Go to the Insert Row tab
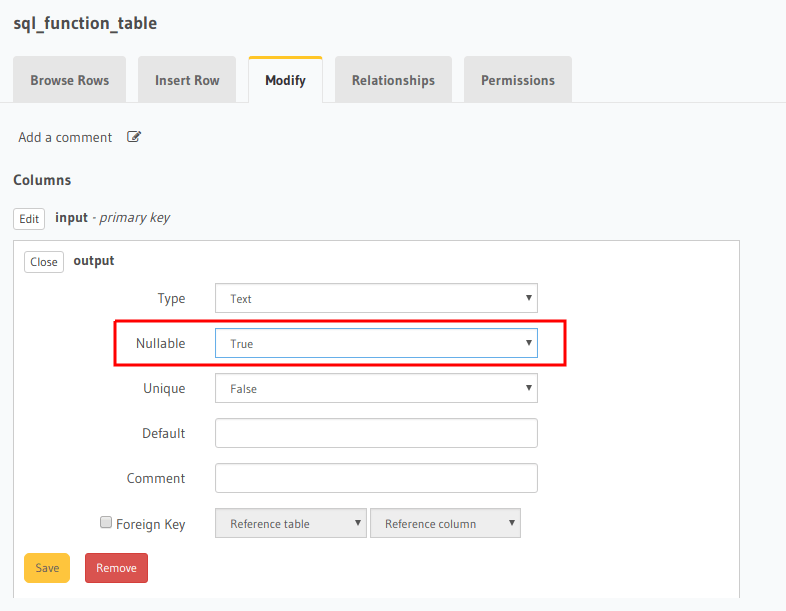The image size is (786, 611). click(x=187, y=80)
